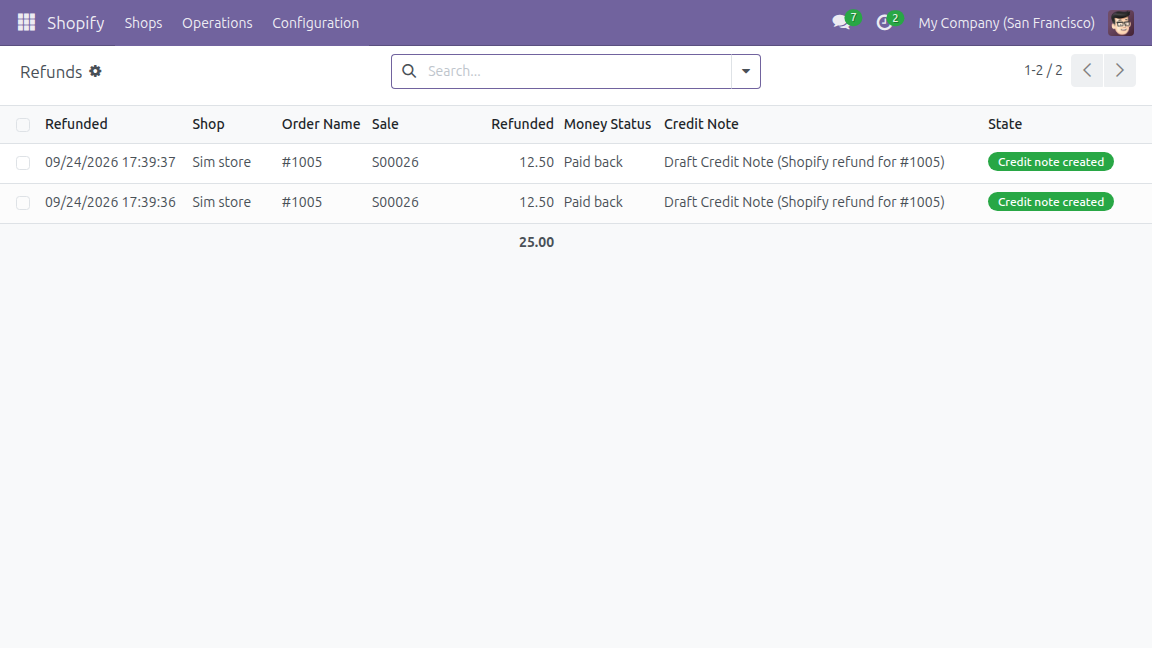Open company switcher My Company (San Francisco)
Viewport: 1152px width, 648px height.
1007,23
